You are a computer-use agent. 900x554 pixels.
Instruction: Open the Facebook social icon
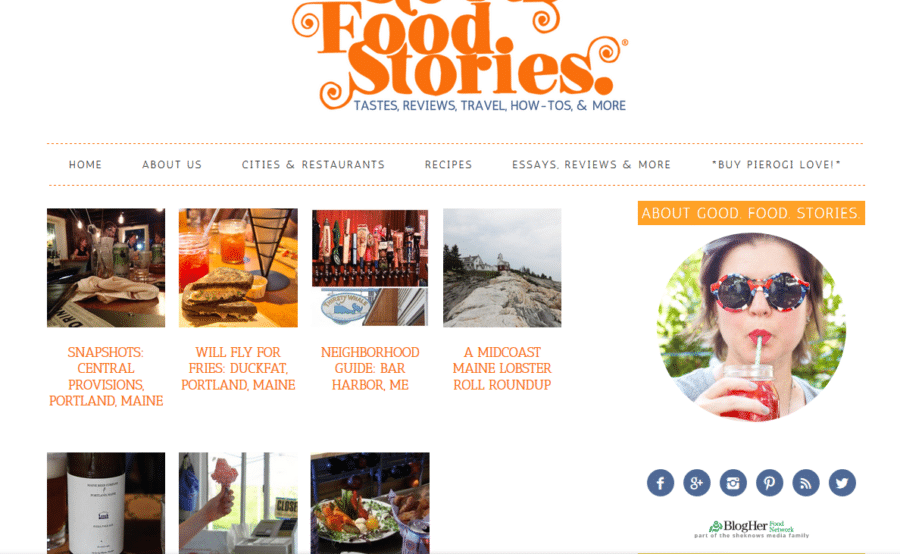[x=660, y=483]
